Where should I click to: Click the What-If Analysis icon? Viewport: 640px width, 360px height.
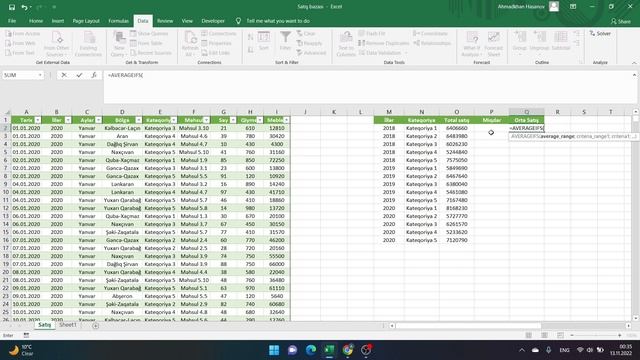[x=472, y=38]
